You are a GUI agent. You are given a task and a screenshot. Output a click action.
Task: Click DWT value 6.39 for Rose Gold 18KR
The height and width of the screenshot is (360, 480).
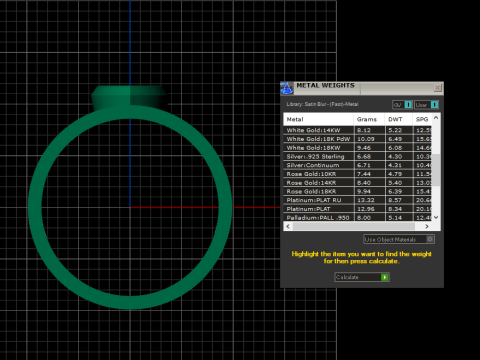(x=395, y=191)
